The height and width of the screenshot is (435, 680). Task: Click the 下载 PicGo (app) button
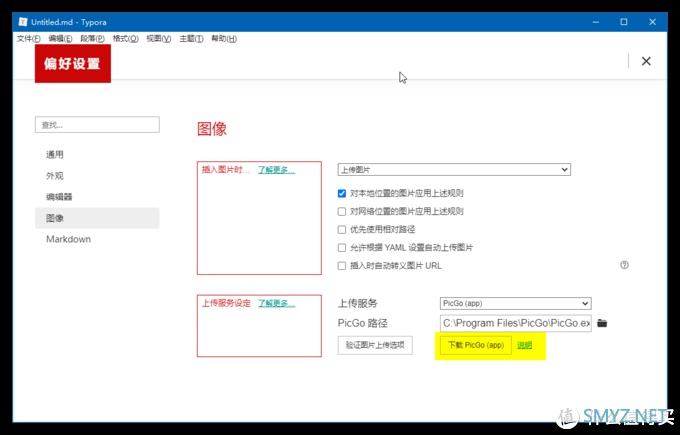476,345
